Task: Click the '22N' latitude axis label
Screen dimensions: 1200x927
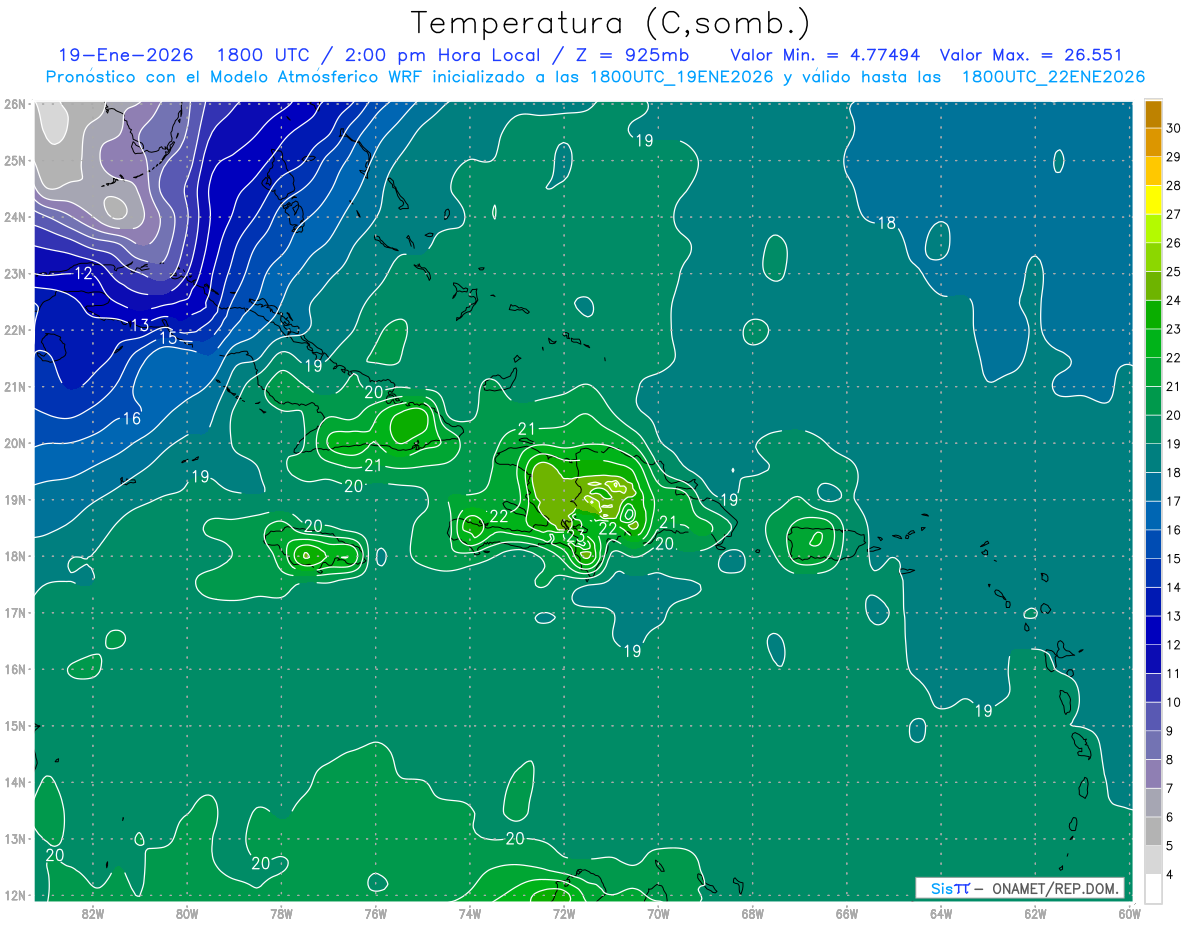Action: (15, 330)
